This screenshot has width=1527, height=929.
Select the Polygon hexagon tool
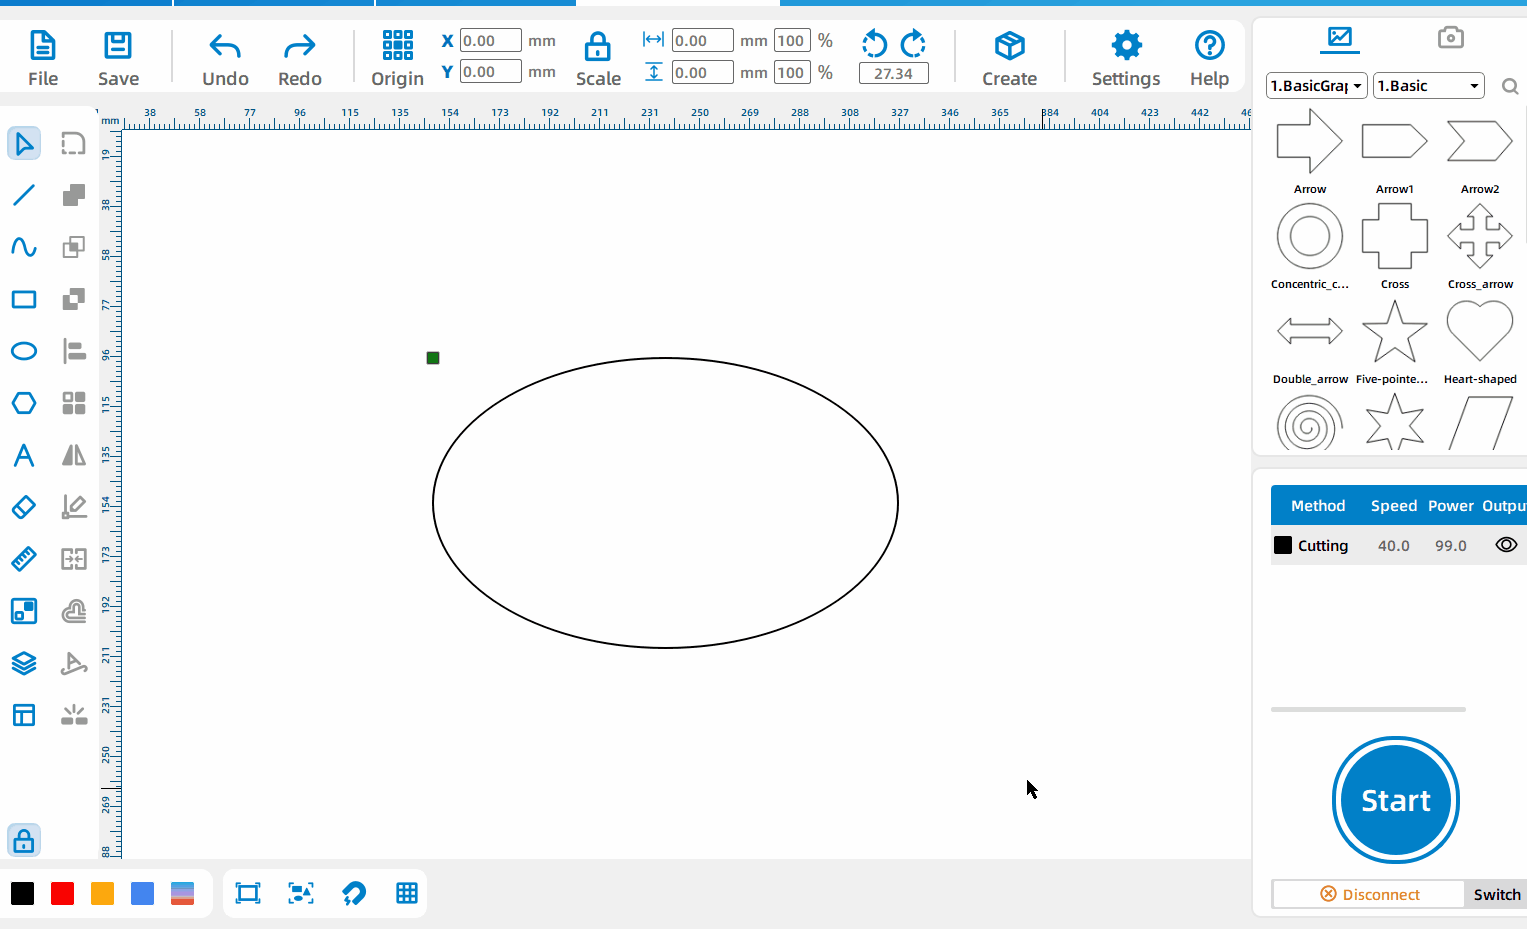24,403
